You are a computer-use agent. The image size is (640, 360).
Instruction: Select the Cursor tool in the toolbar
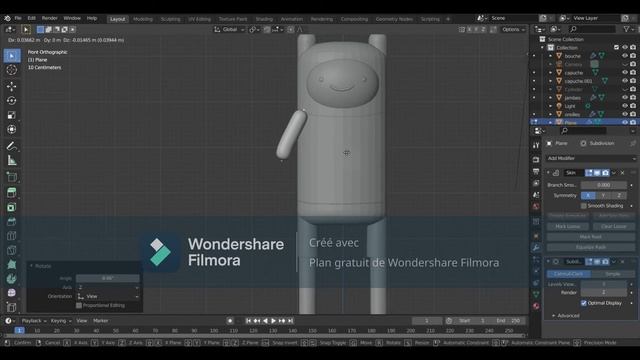pyautogui.click(x=11, y=70)
